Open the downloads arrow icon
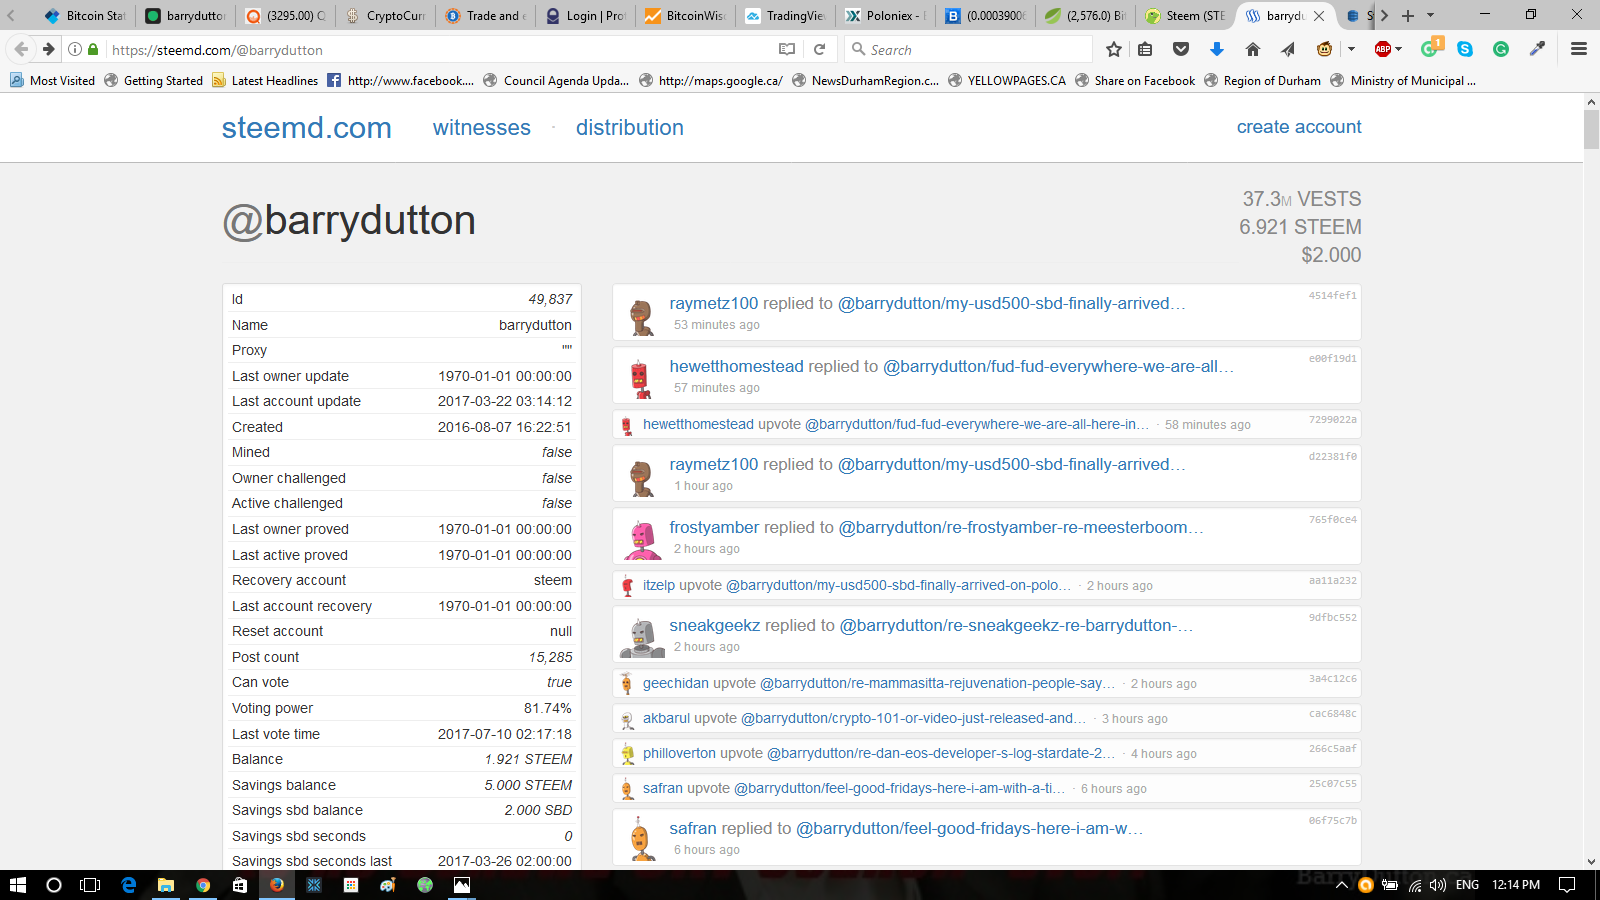 pos(1217,49)
